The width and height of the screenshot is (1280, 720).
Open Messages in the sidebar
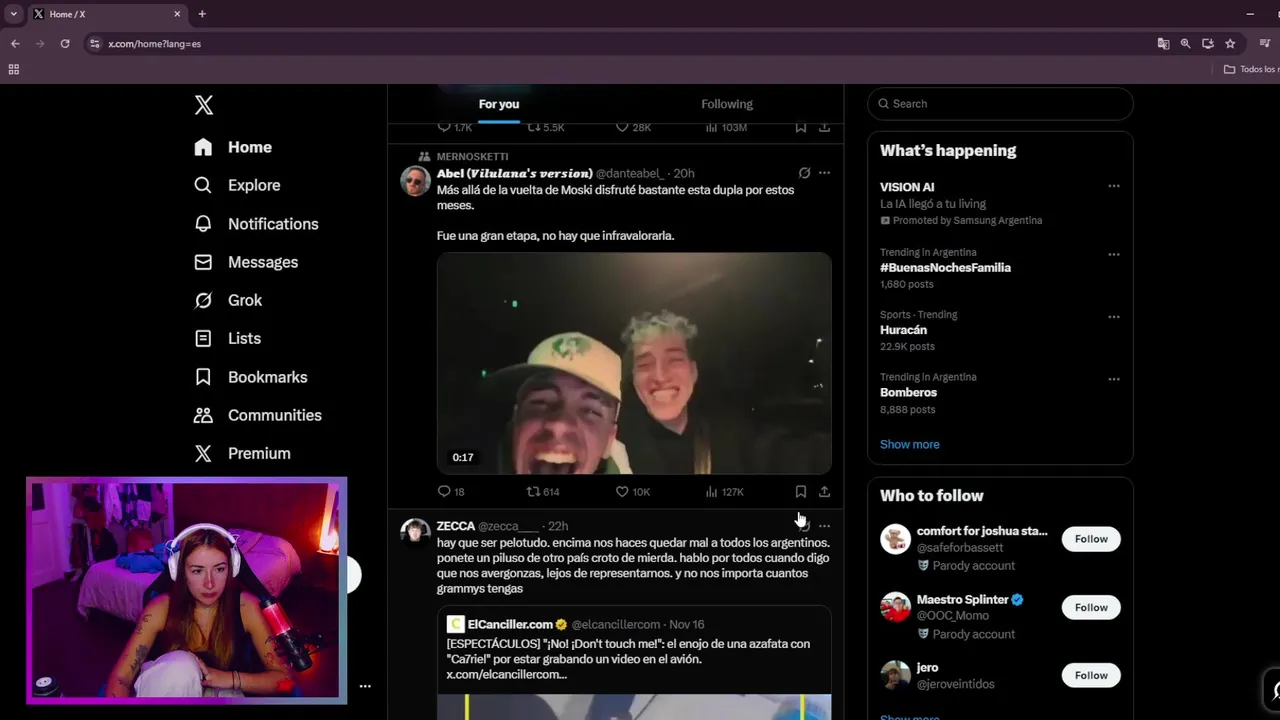click(x=247, y=262)
